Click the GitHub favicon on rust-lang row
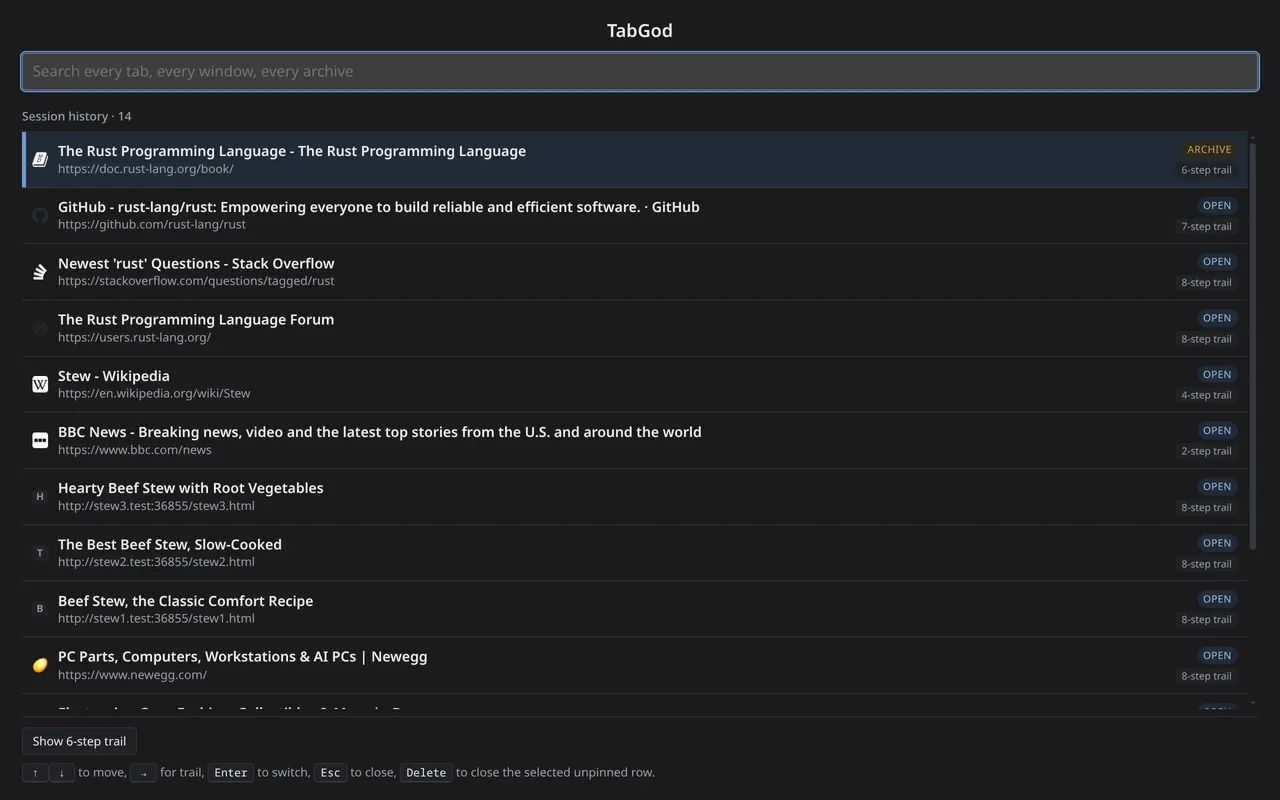This screenshot has height=800, width=1280. tap(40, 215)
